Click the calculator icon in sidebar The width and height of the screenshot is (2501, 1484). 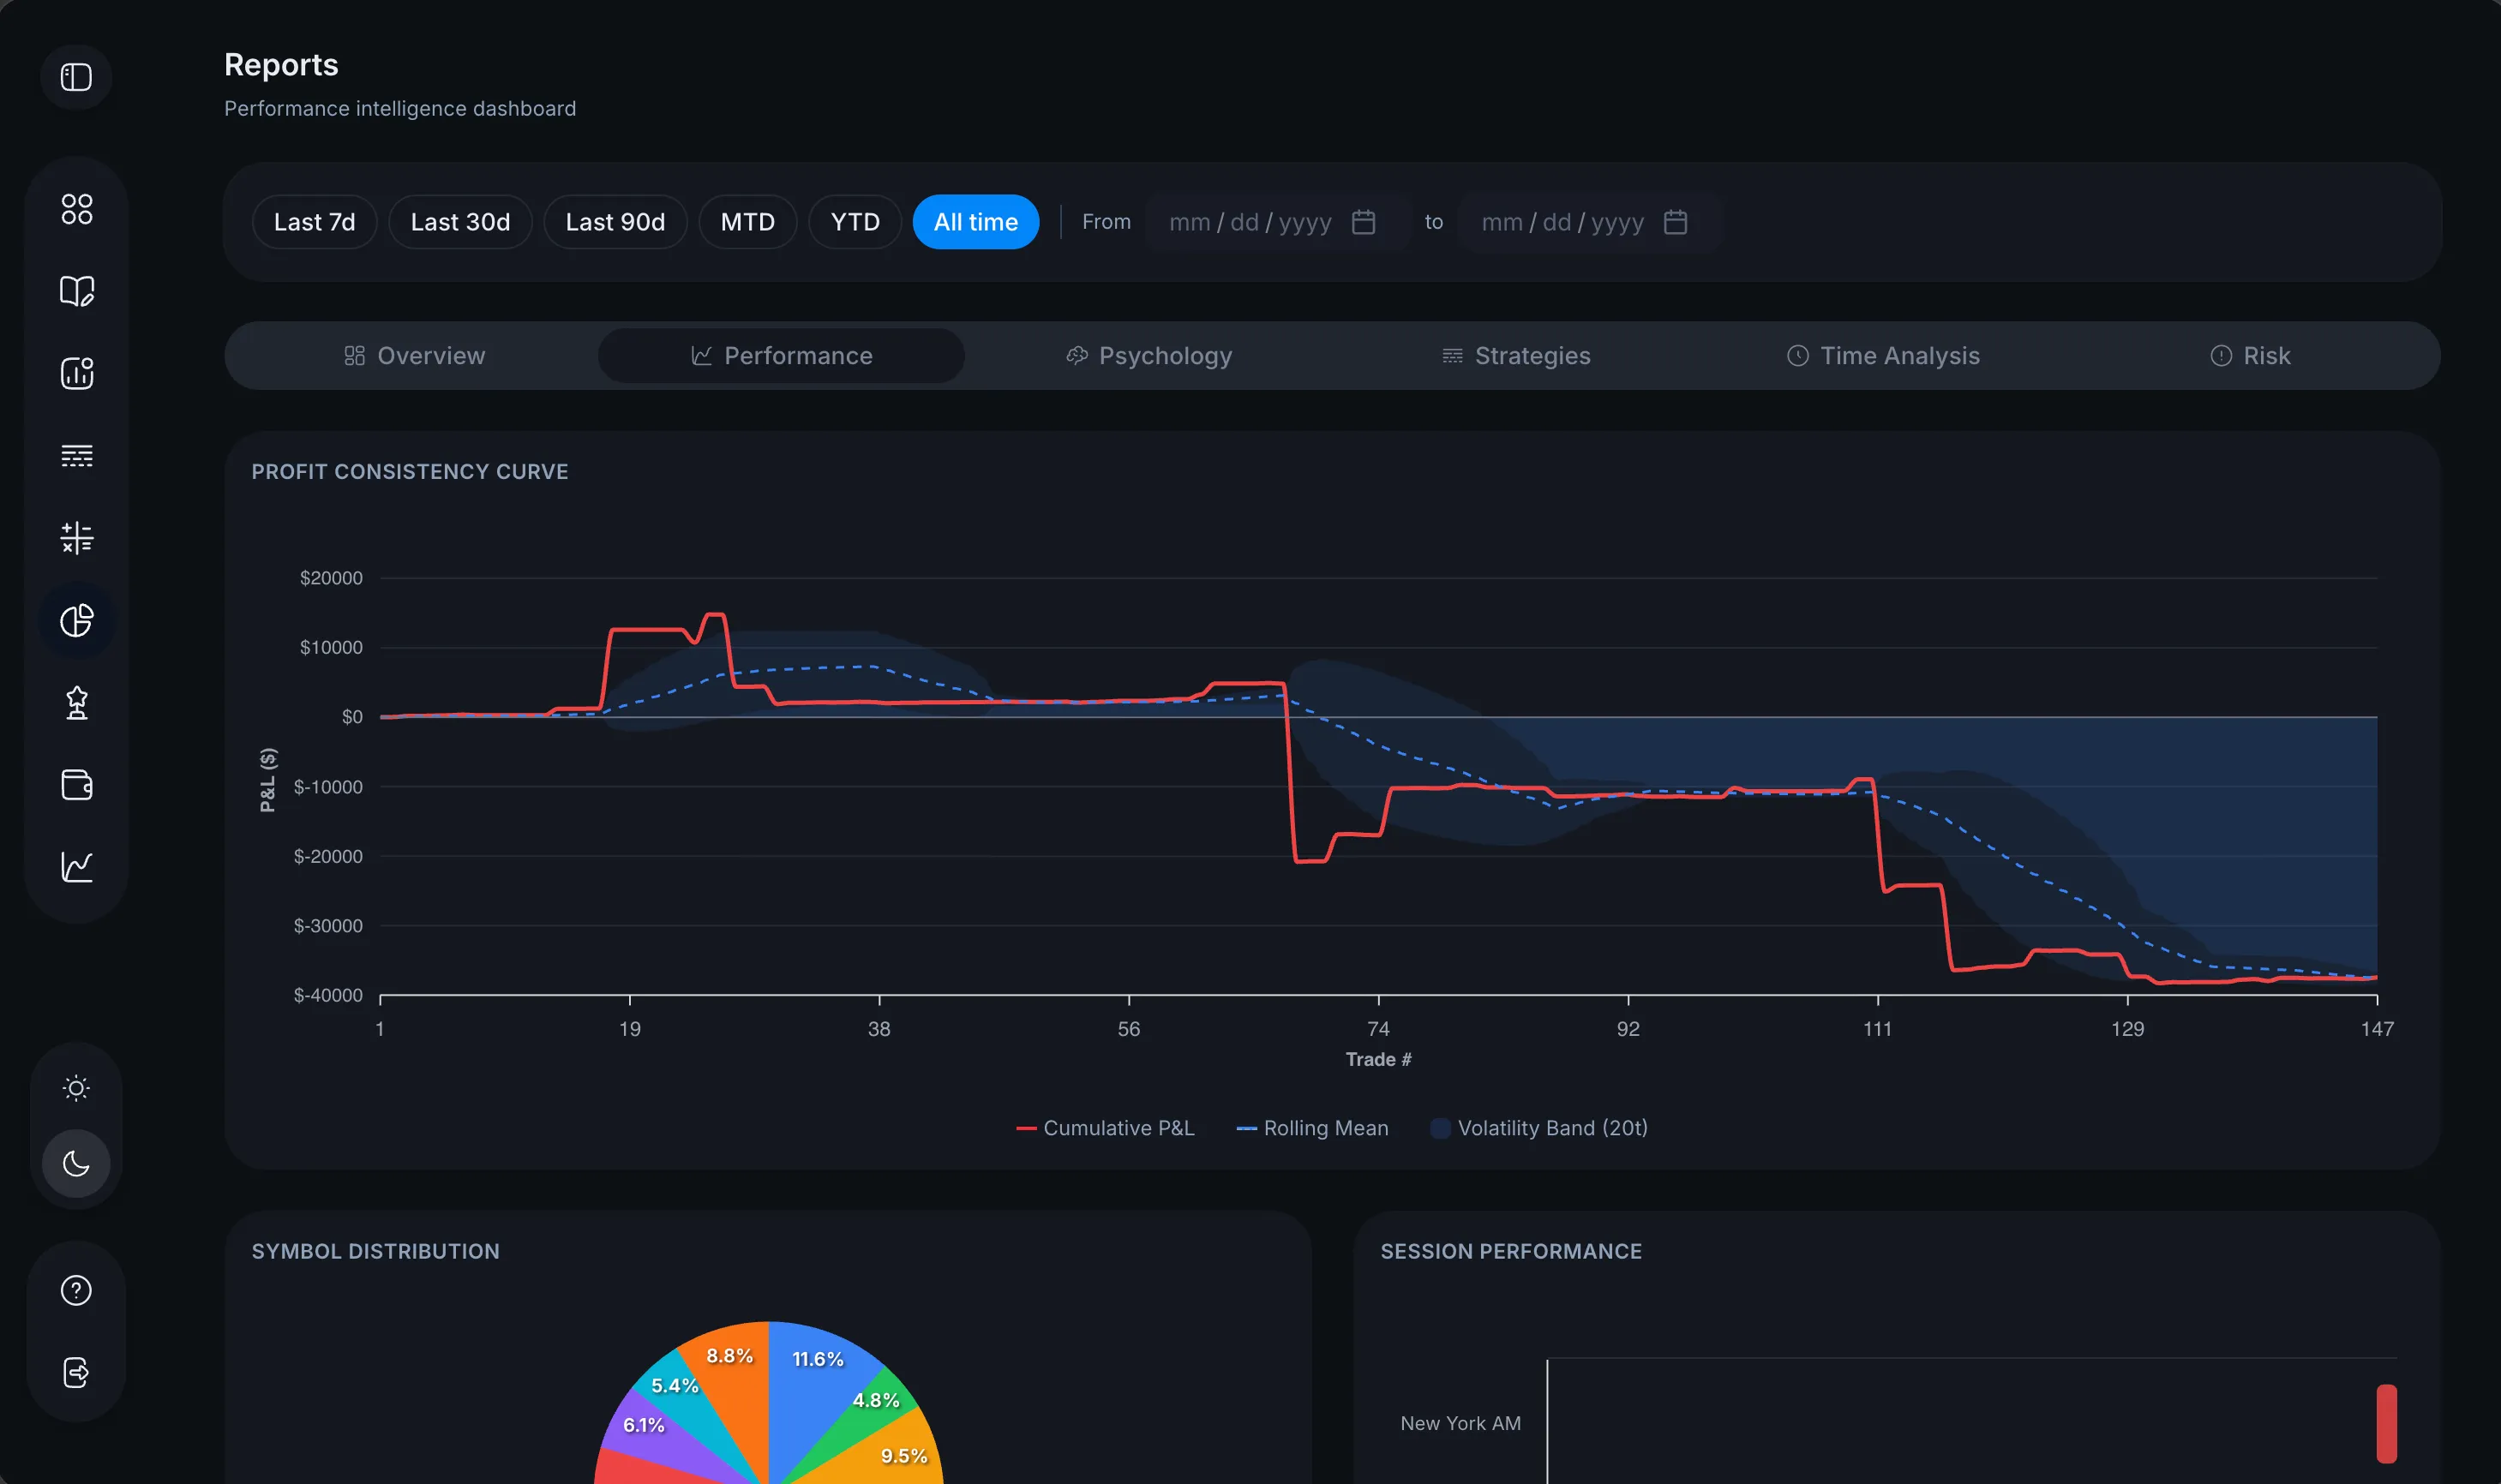tap(76, 538)
